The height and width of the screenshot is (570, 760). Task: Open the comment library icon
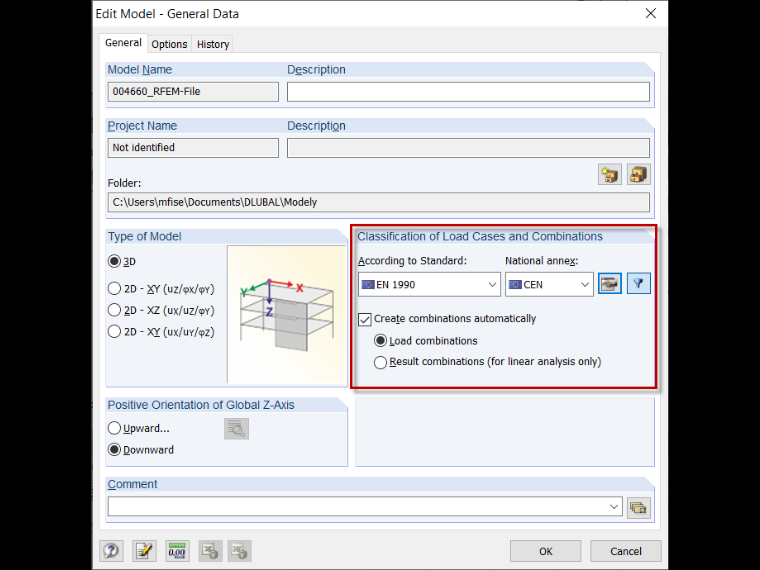[638, 507]
